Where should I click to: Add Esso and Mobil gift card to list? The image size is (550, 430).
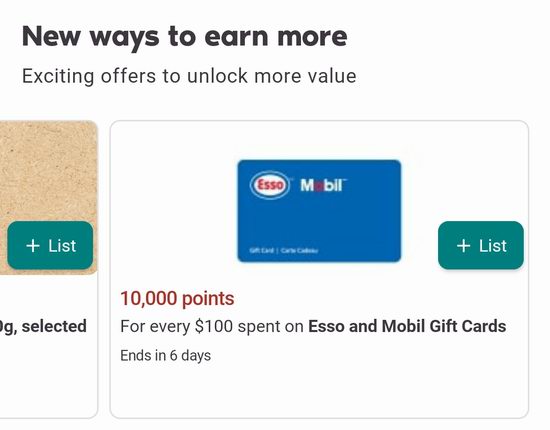coord(481,245)
